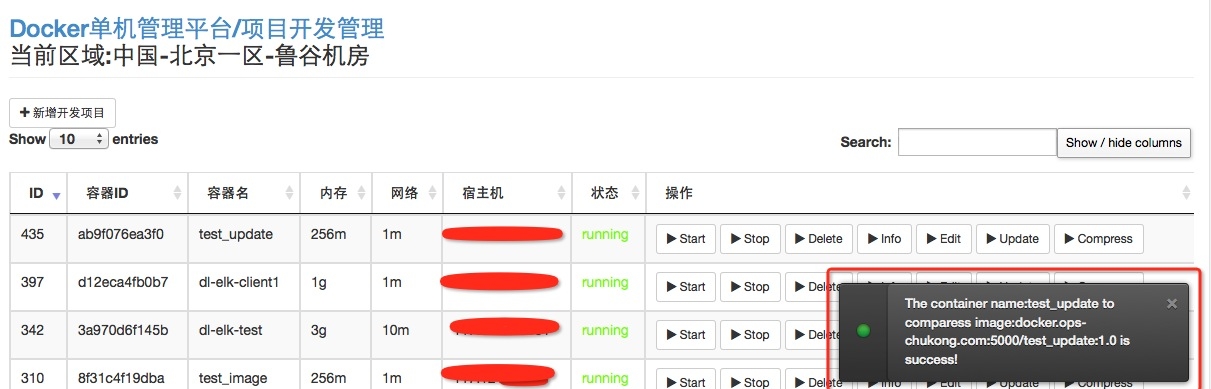Close the success notification popup
This screenshot has height=389, width=1211.
click(x=1172, y=303)
